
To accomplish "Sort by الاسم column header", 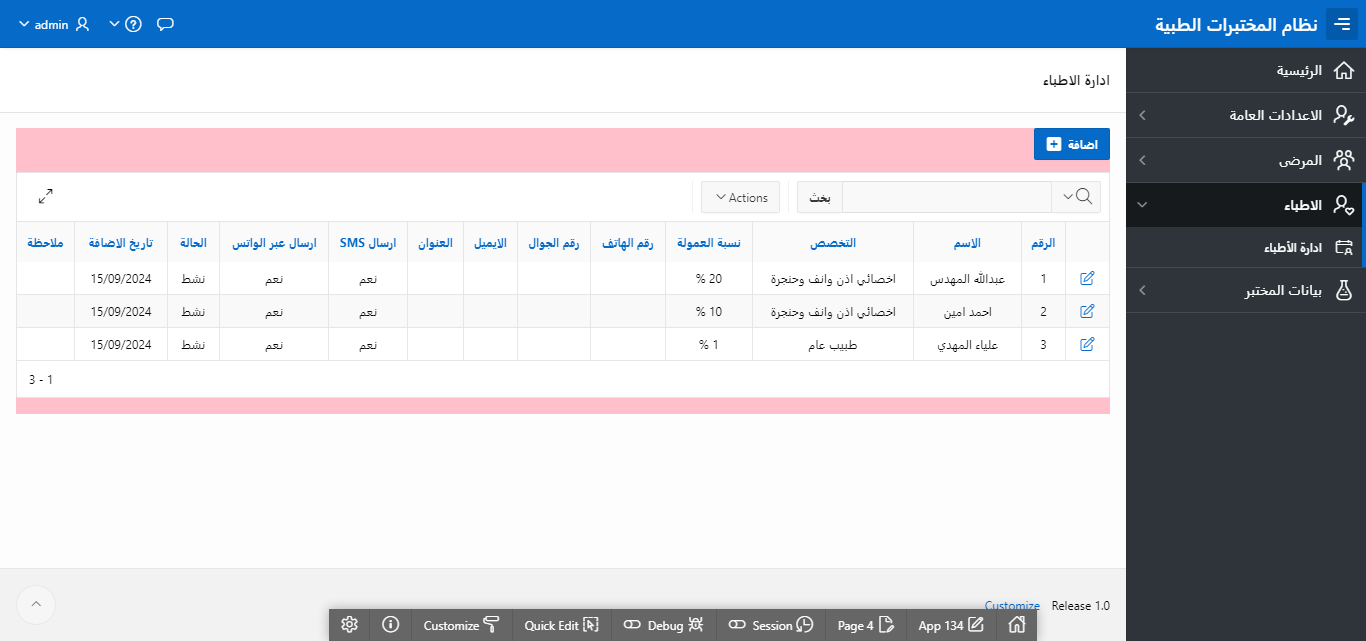I will point(967,243).
